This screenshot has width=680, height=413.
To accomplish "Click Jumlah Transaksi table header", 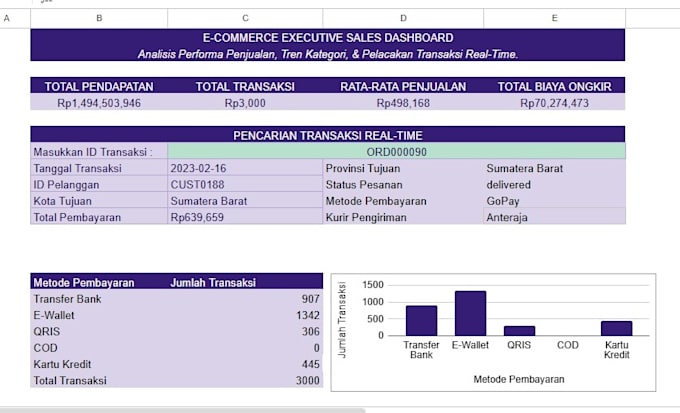I will pos(213,283).
